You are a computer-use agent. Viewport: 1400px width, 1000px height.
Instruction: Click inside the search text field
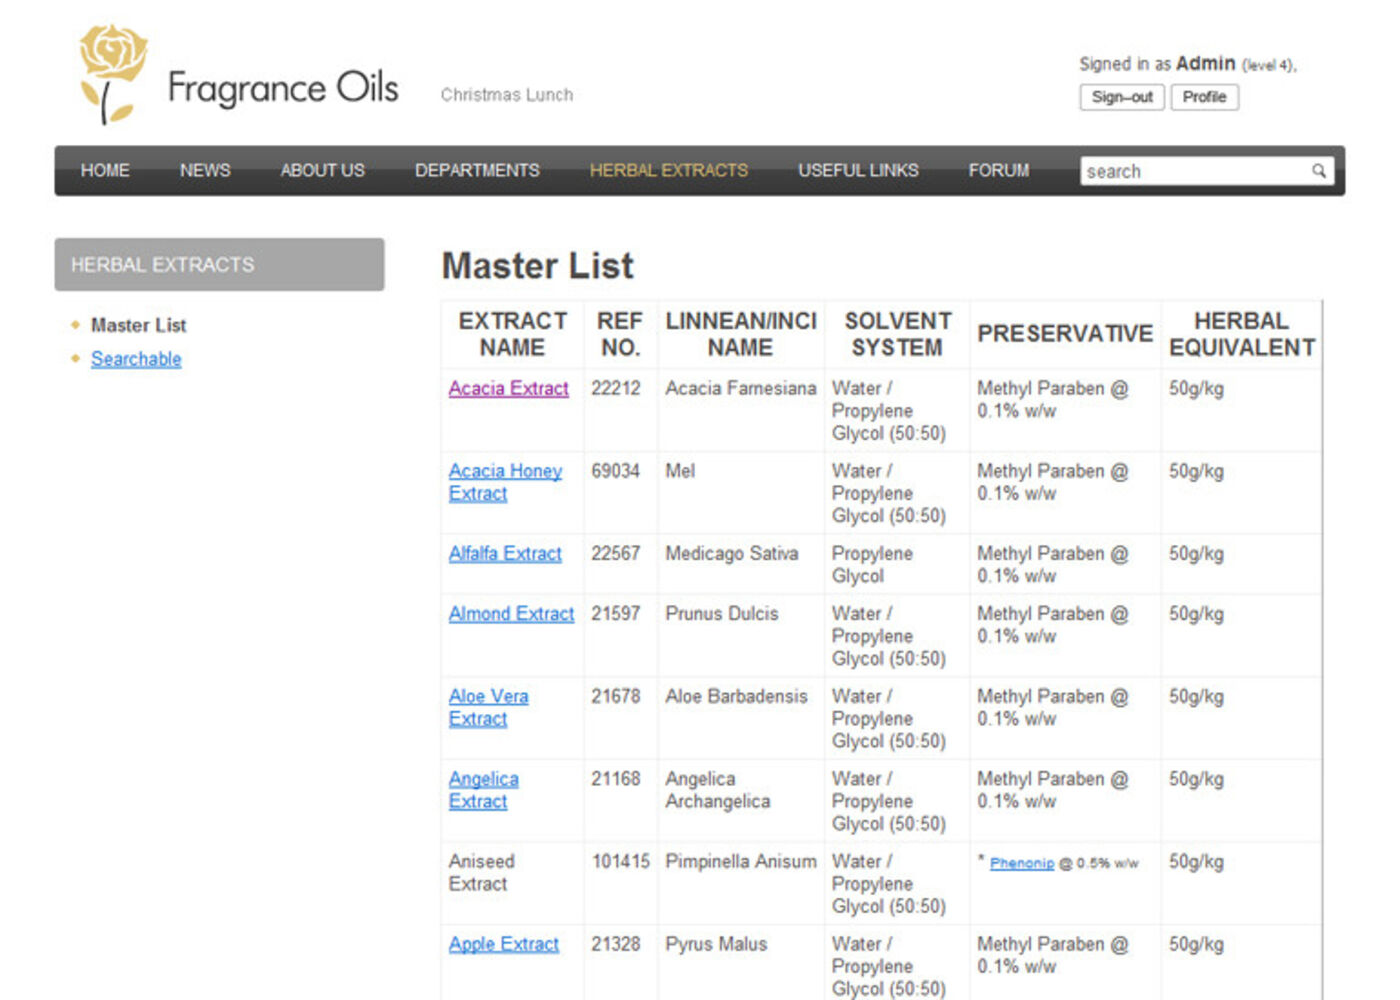tap(1194, 171)
